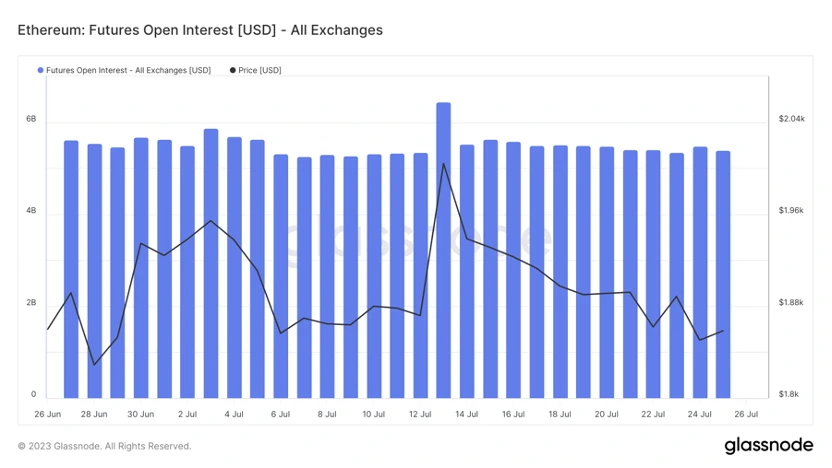Click the 2B left axis label
Image resolution: width=832 pixels, height=468 pixels.
pyautogui.click(x=31, y=303)
